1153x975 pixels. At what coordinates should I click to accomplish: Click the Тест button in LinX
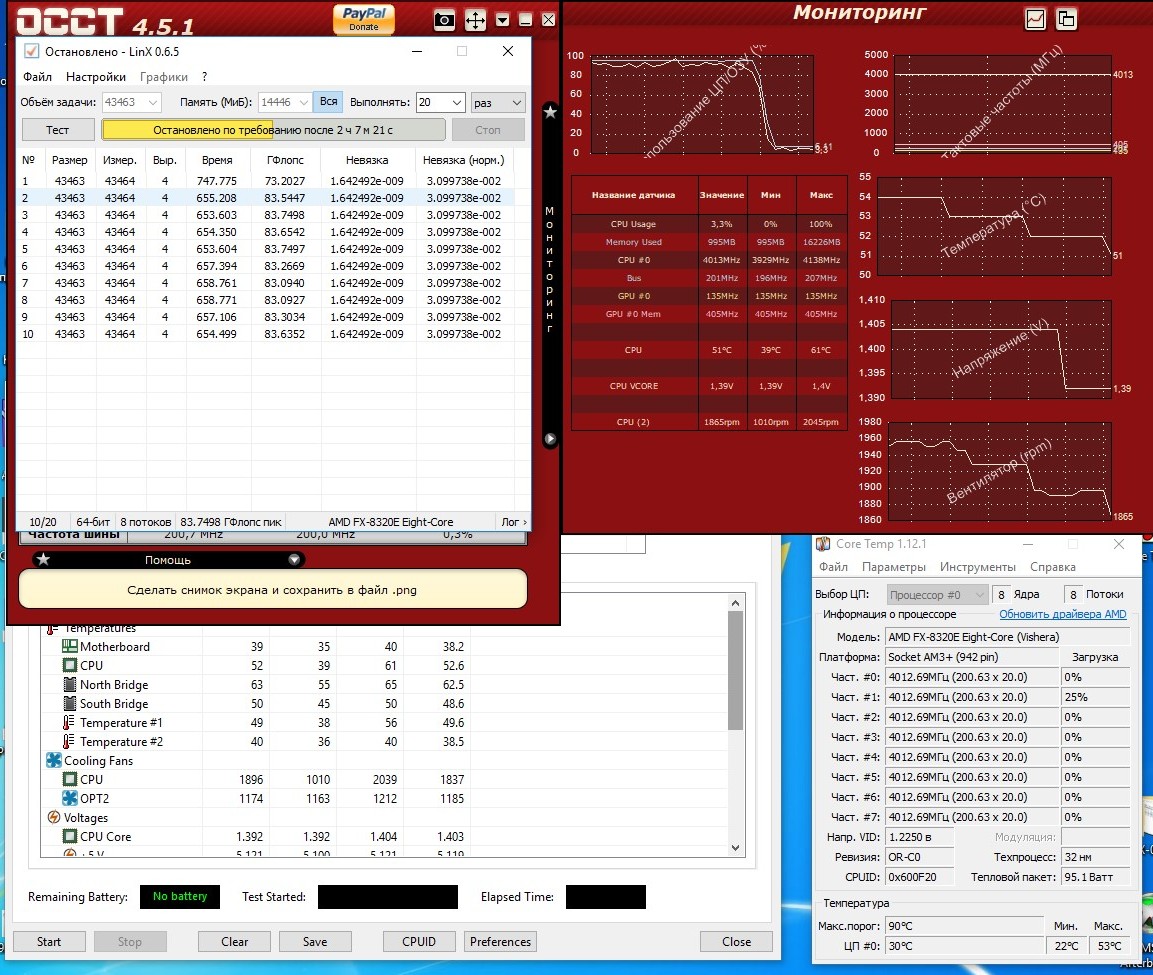(x=57, y=130)
